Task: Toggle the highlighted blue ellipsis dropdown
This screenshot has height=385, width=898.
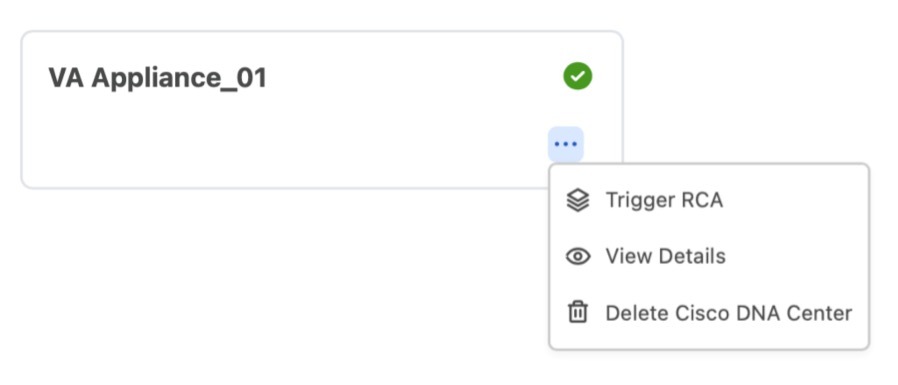Action: pos(566,144)
